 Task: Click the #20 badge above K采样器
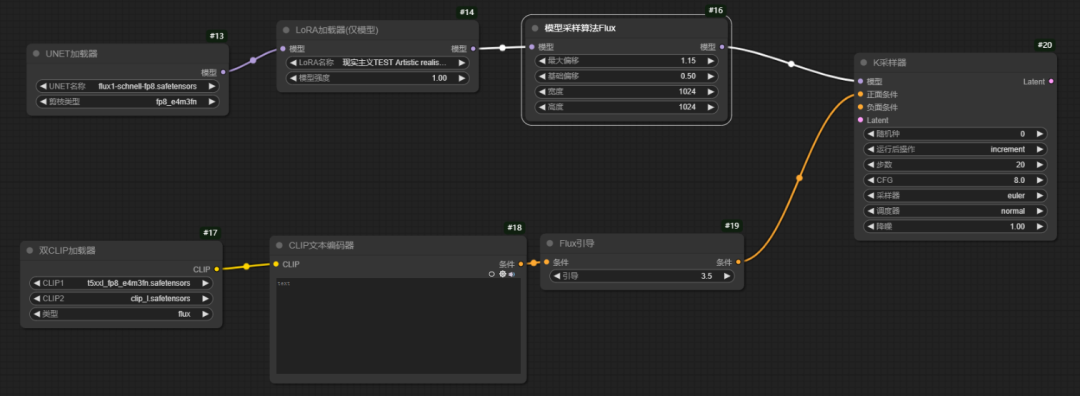coord(1044,45)
